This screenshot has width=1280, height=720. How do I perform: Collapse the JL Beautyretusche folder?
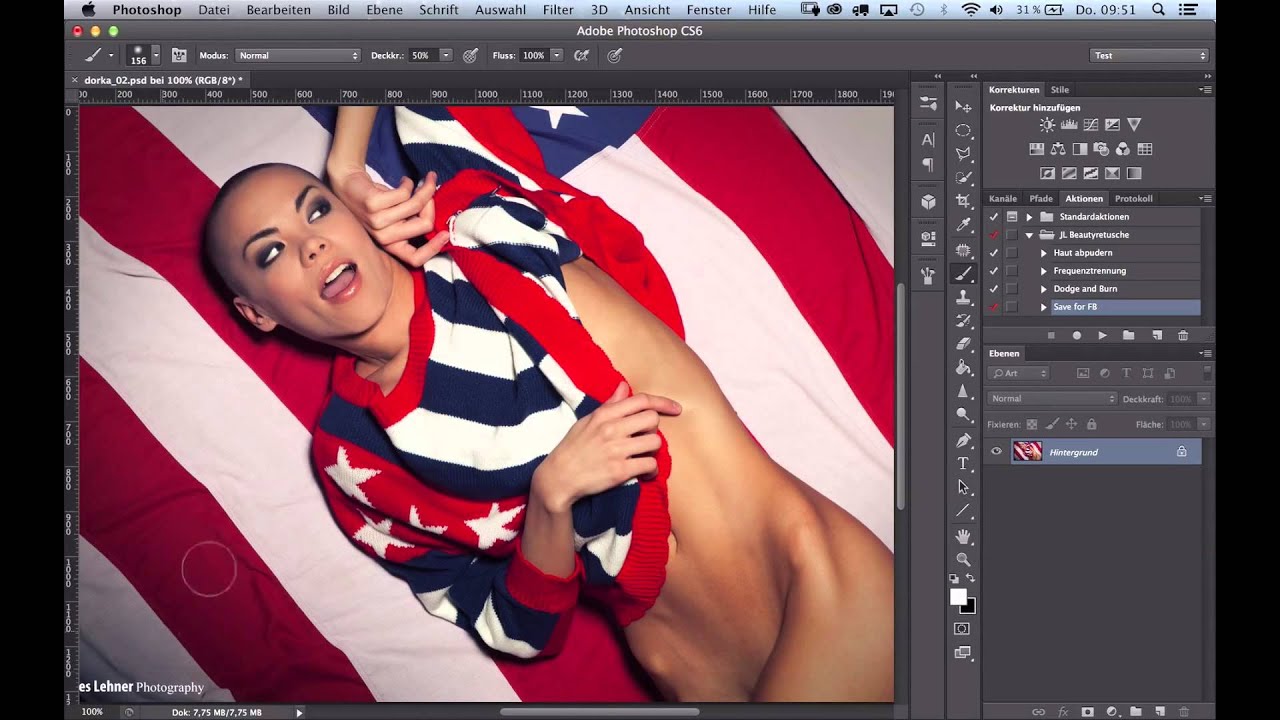click(1029, 235)
